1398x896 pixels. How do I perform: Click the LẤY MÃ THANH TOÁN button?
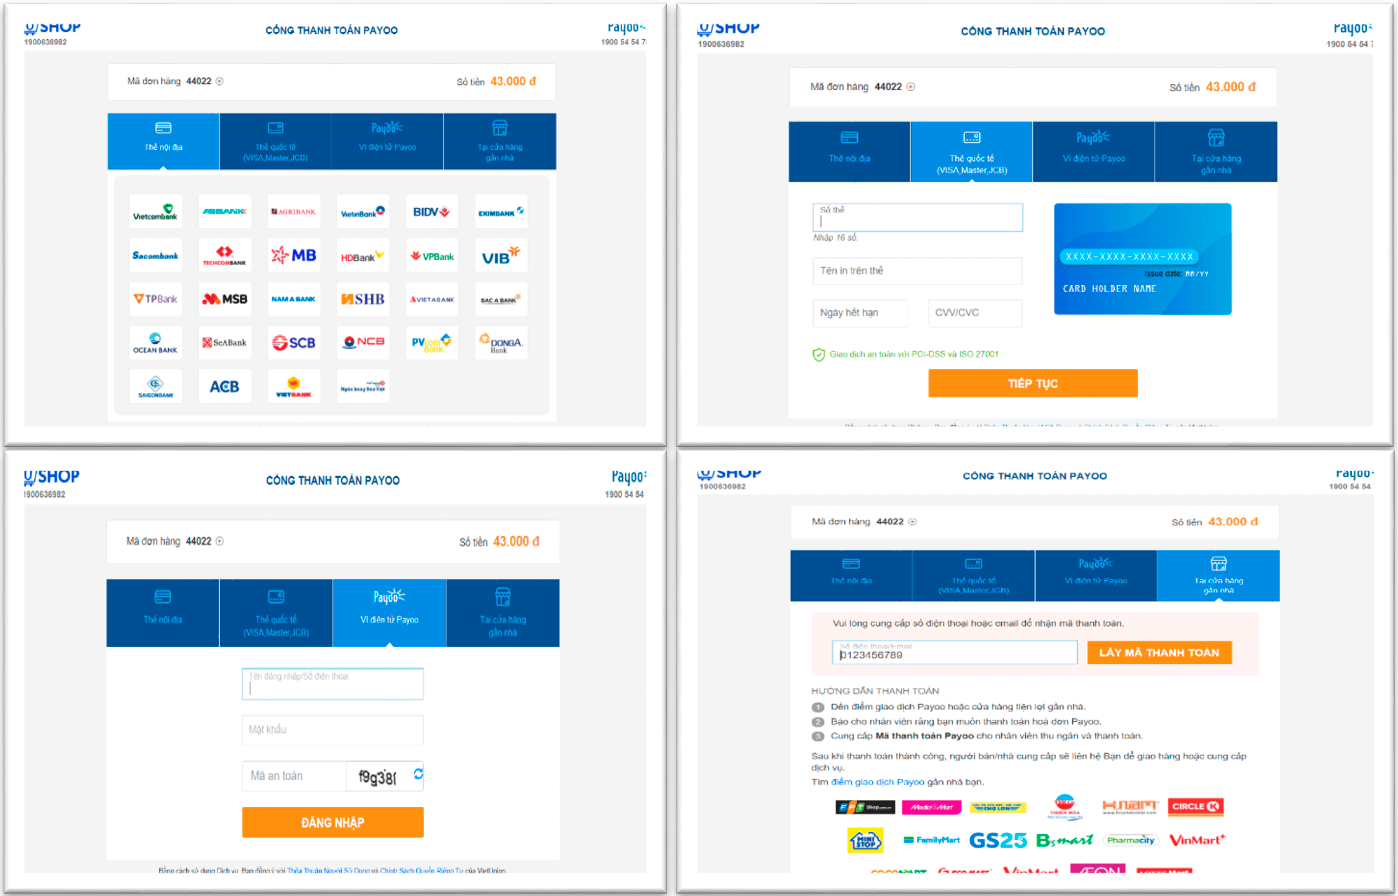tap(1160, 652)
